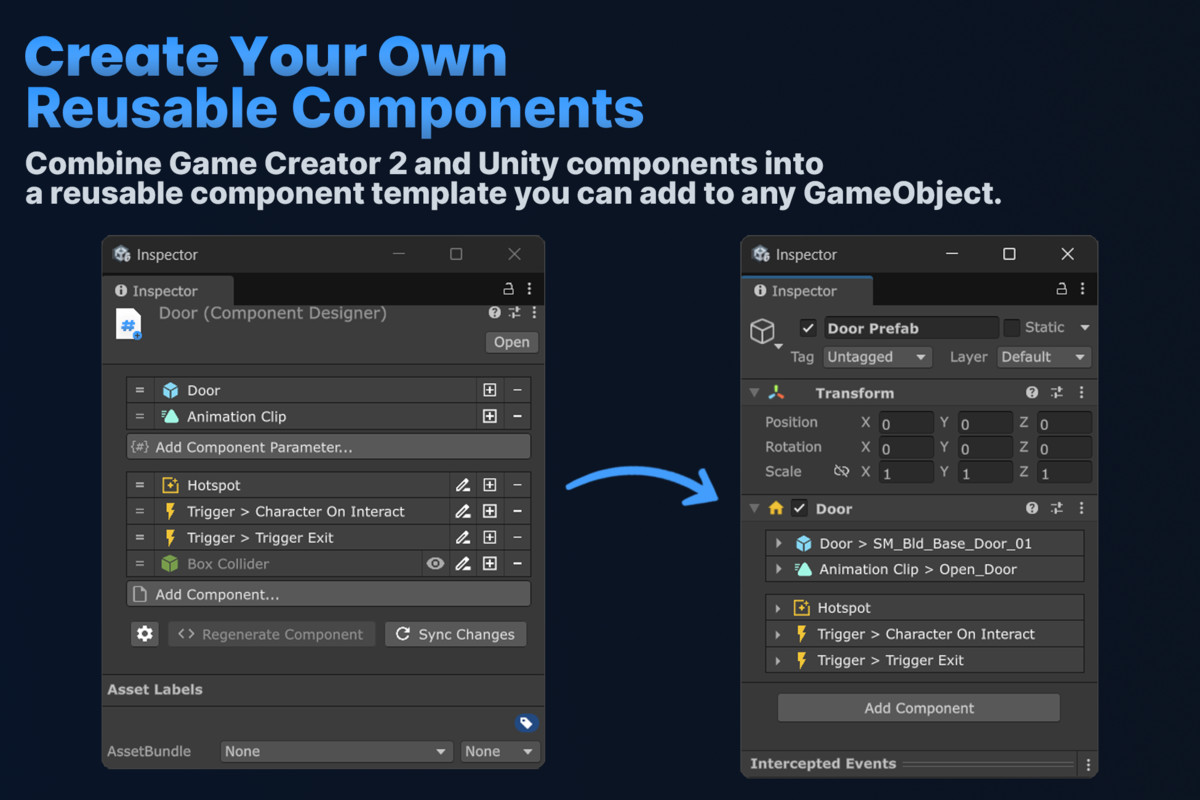The width and height of the screenshot is (1200, 800).
Task: Edit Trigger Exit component with pencil icon
Action: [462, 537]
